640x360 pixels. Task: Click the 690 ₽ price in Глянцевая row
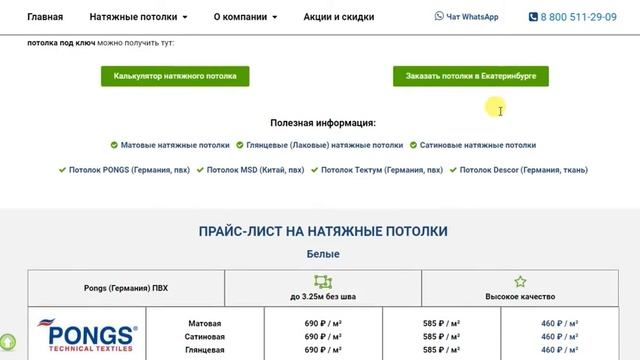point(323,350)
